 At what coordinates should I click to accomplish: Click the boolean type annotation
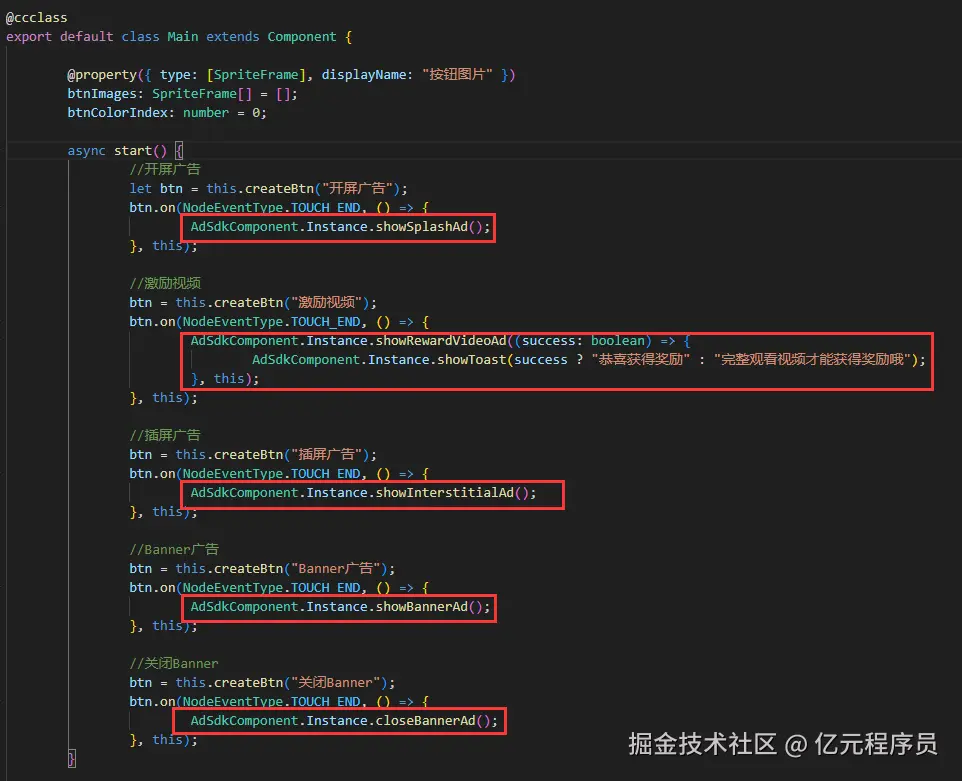pyautogui.click(x=618, y=341)
